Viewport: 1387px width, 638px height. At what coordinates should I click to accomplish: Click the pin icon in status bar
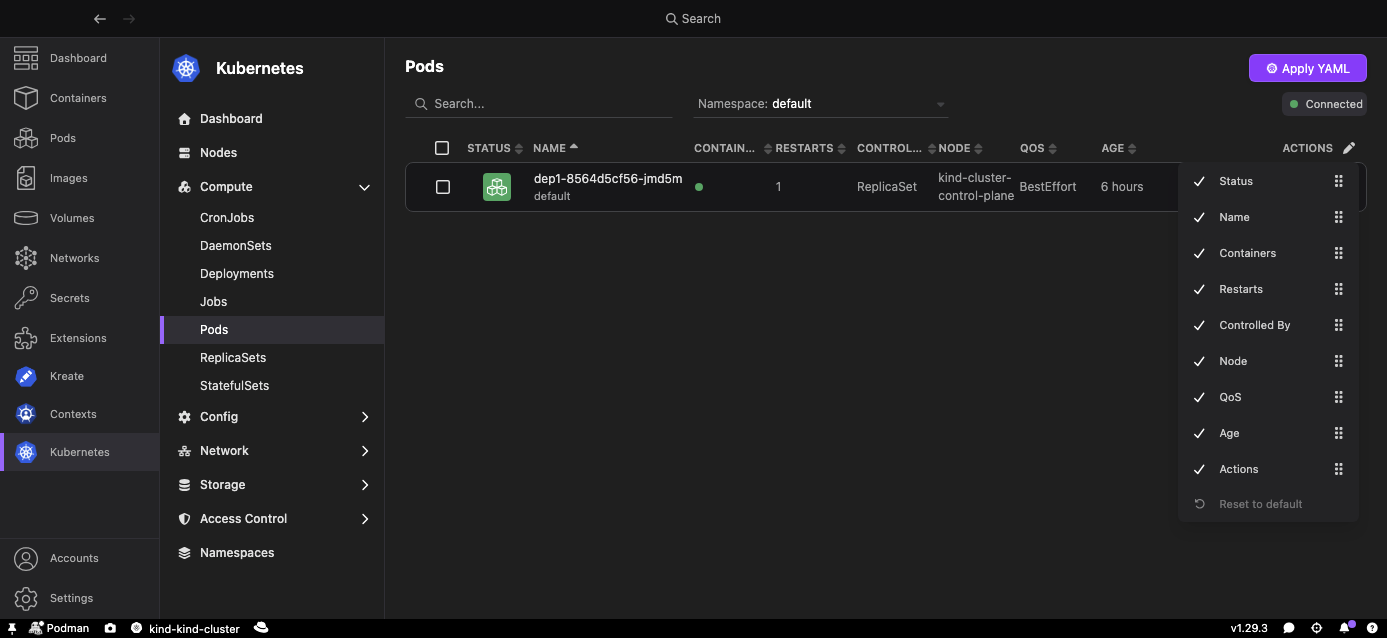[x=12, y=628]
